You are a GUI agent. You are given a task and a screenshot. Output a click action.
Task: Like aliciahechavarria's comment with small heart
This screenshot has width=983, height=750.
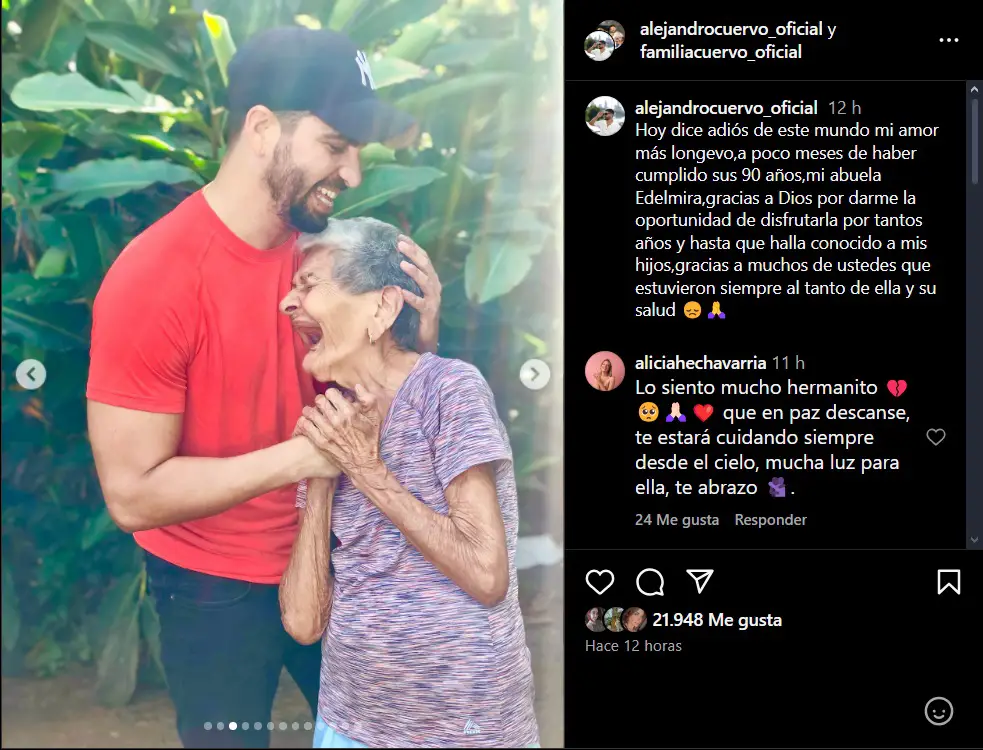pyautogui.click(x=935, y=436)
